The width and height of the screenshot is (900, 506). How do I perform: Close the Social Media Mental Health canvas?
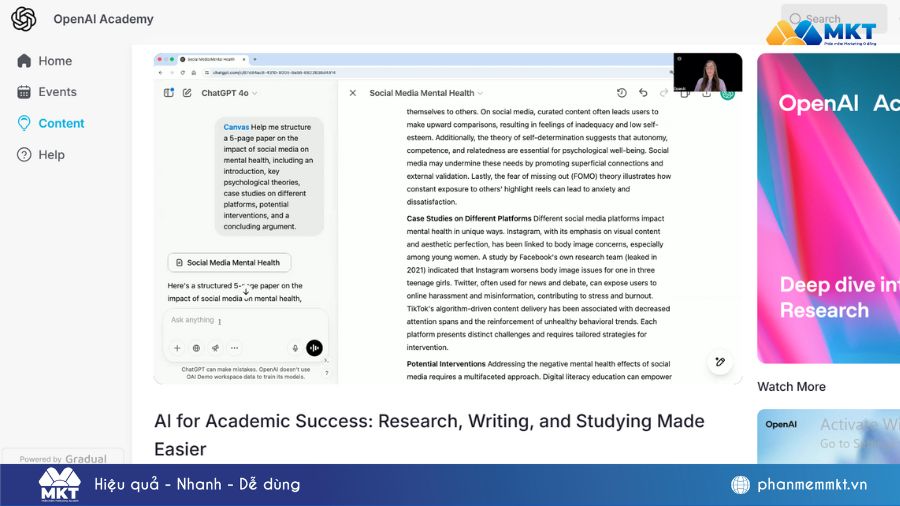pos(353,93)
